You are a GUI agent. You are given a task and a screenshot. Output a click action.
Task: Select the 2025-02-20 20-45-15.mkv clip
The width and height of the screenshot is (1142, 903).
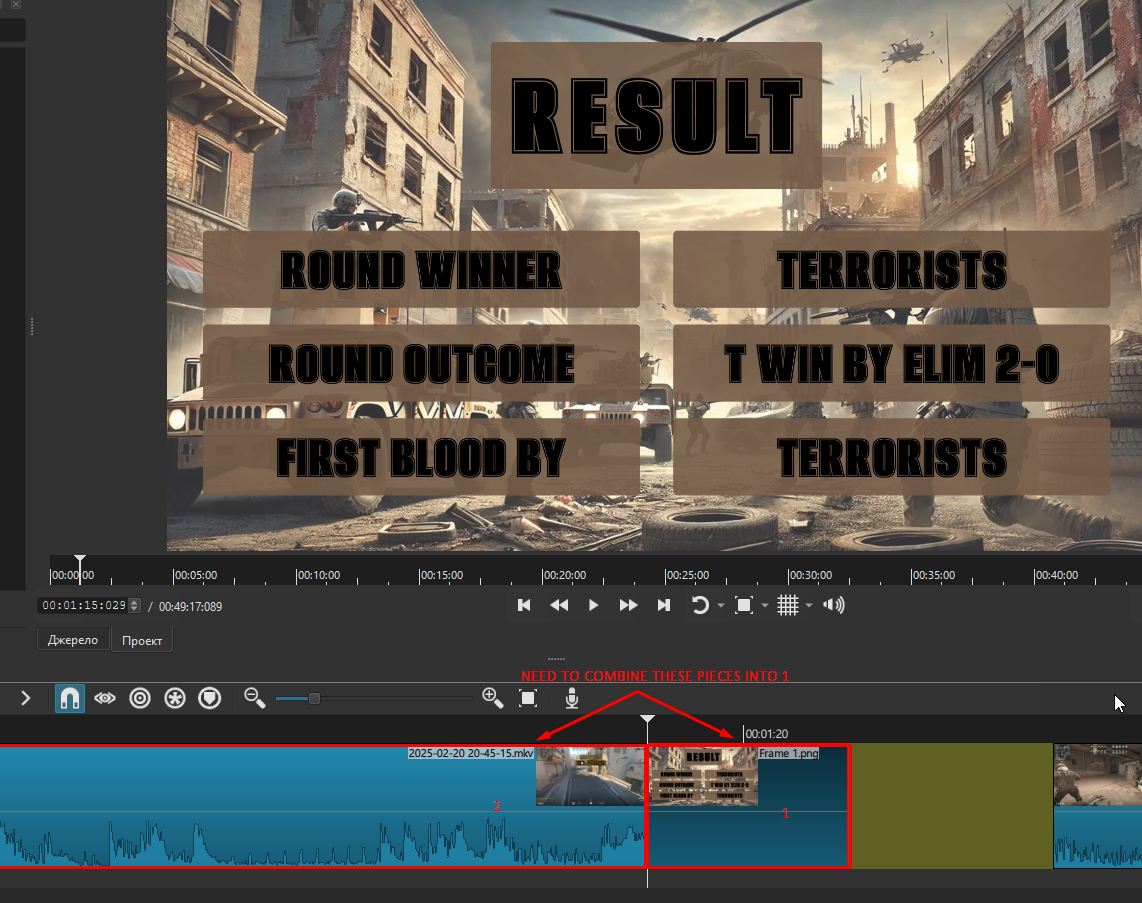pos(322,805)
